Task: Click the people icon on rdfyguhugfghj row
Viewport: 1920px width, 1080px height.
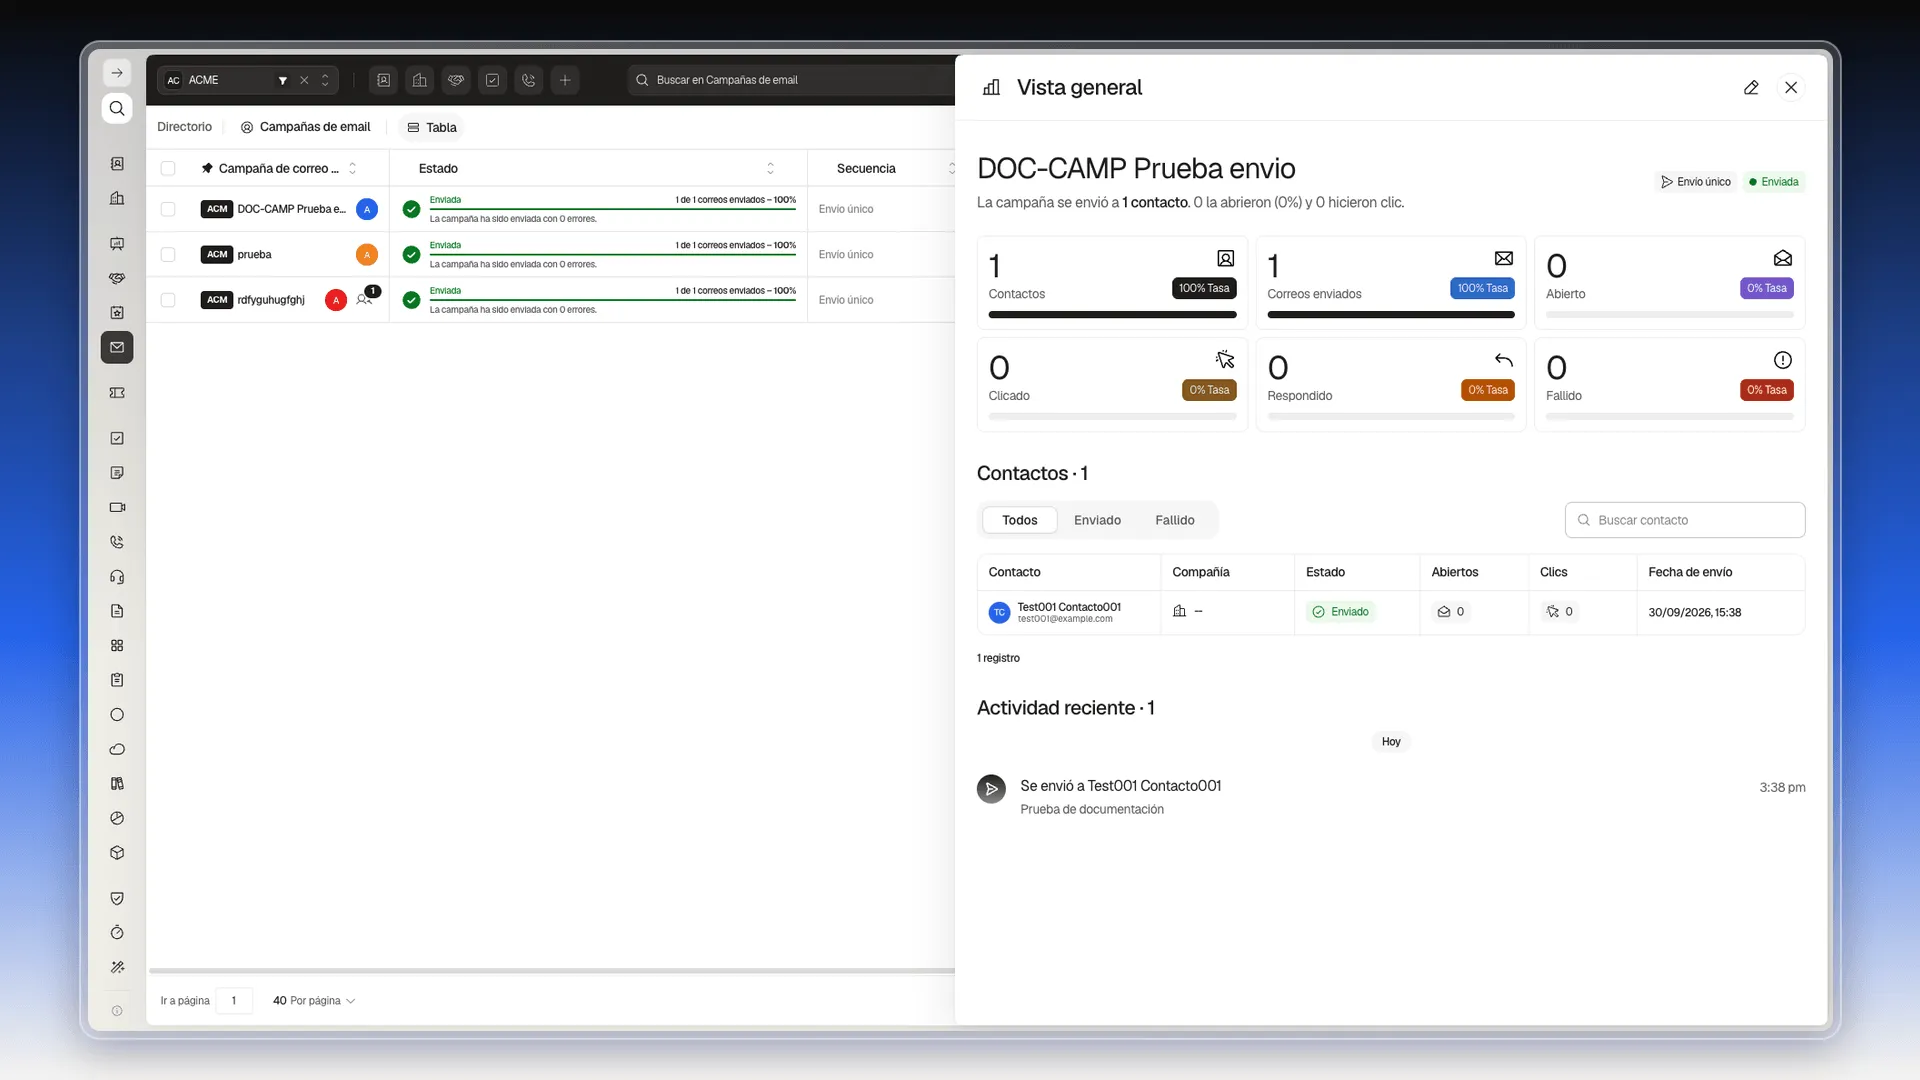Action: click(364, 299)
